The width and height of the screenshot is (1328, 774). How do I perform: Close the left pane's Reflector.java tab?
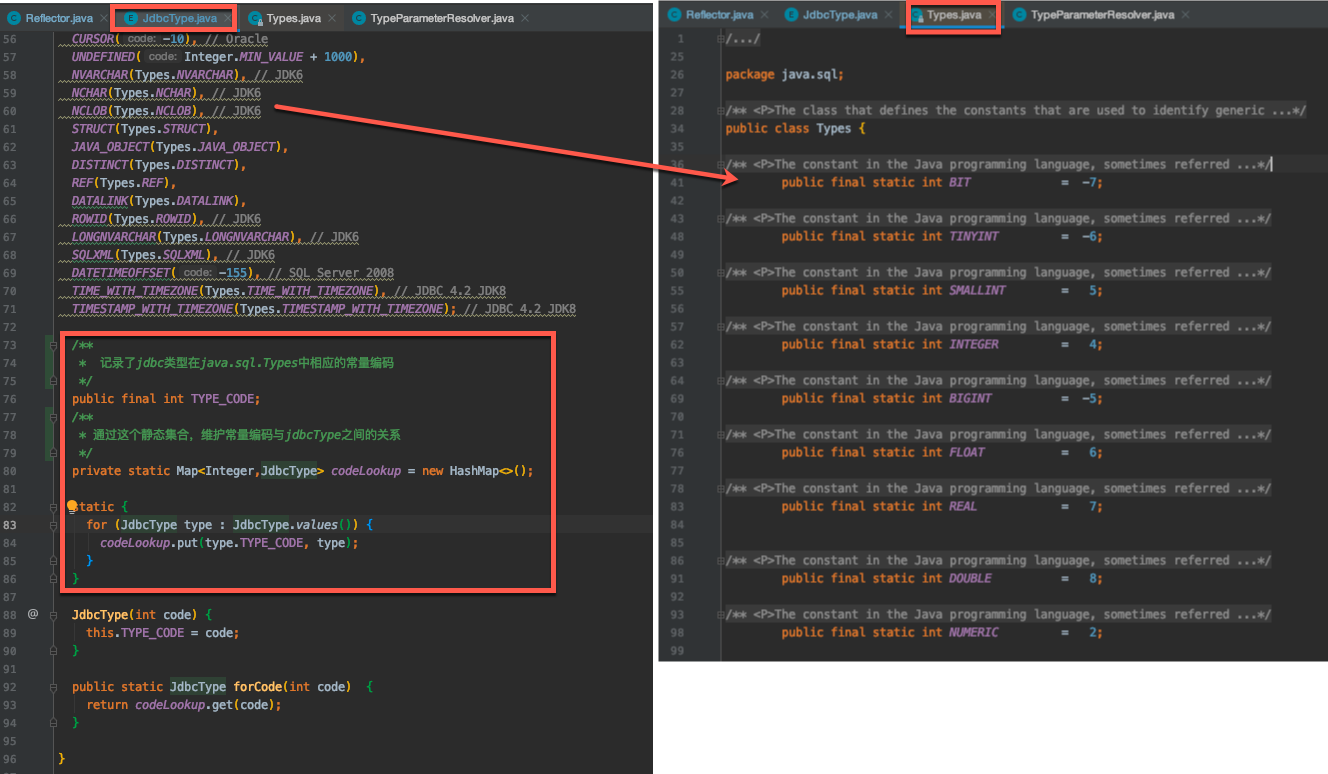pos(103,19)
